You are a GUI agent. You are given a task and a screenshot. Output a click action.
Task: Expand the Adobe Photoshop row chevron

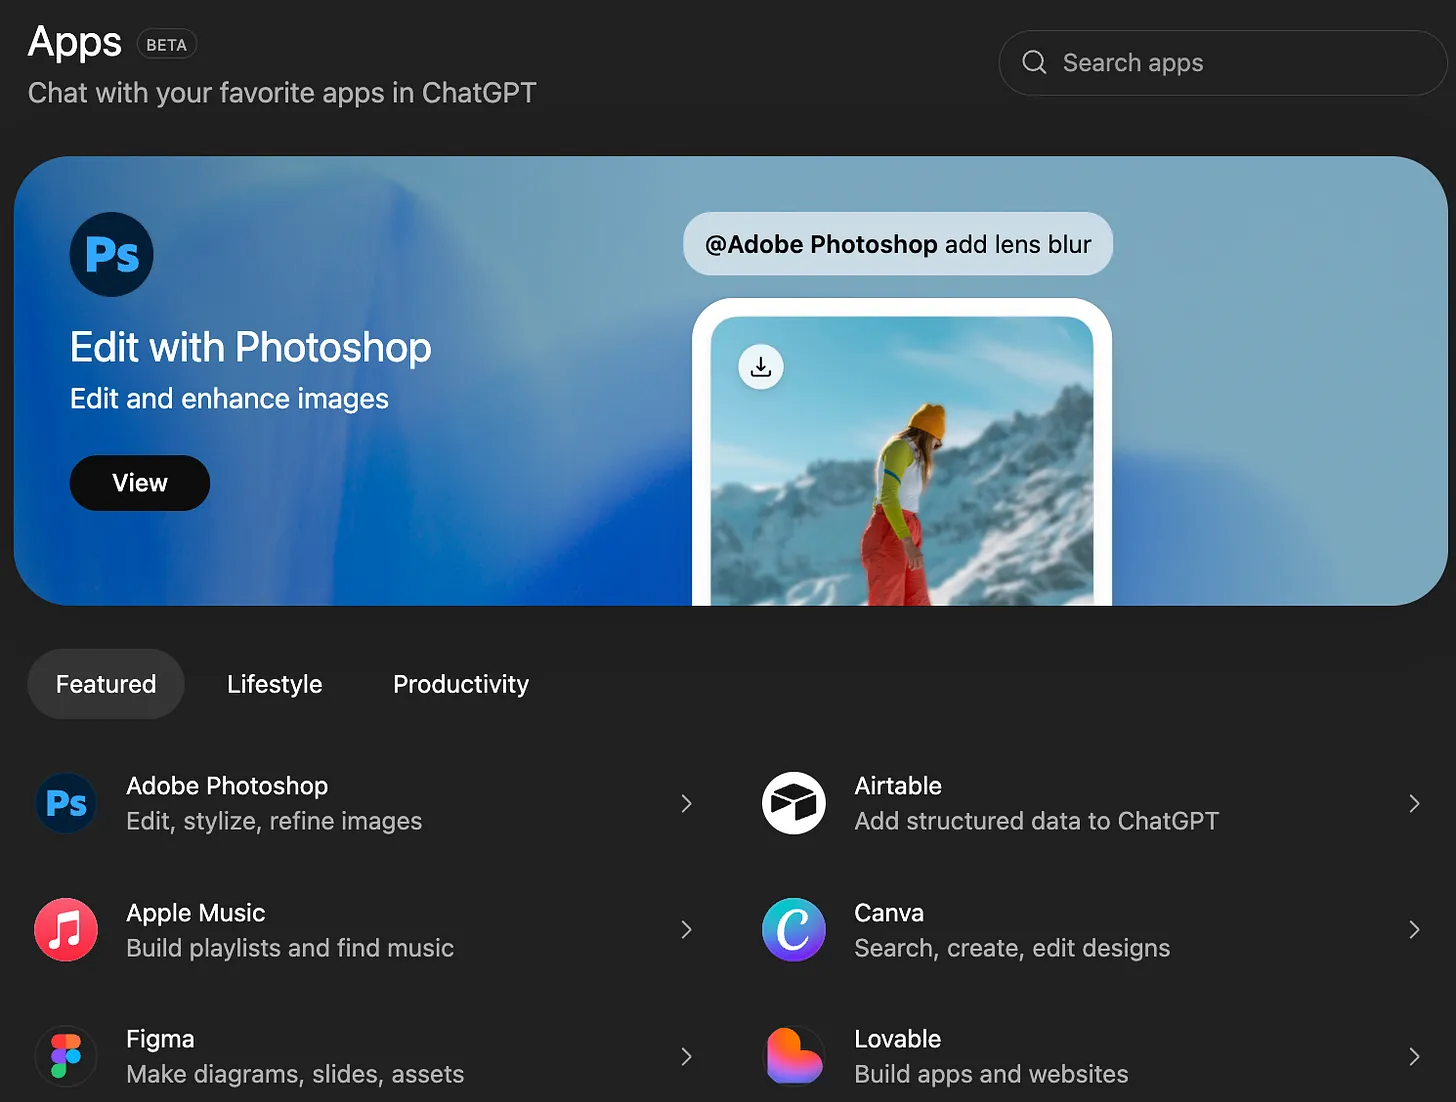click(x=686, y=803)
